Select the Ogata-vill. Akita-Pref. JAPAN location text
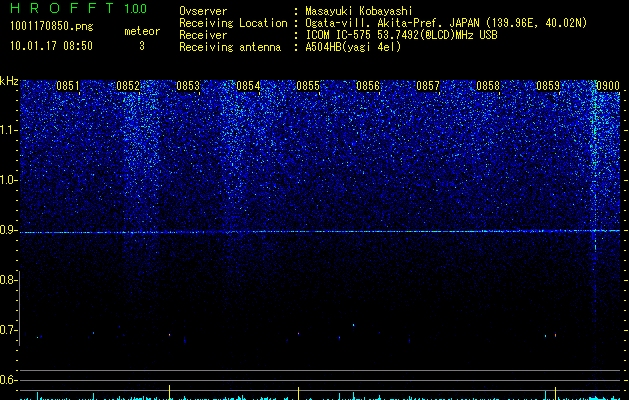 446,23
